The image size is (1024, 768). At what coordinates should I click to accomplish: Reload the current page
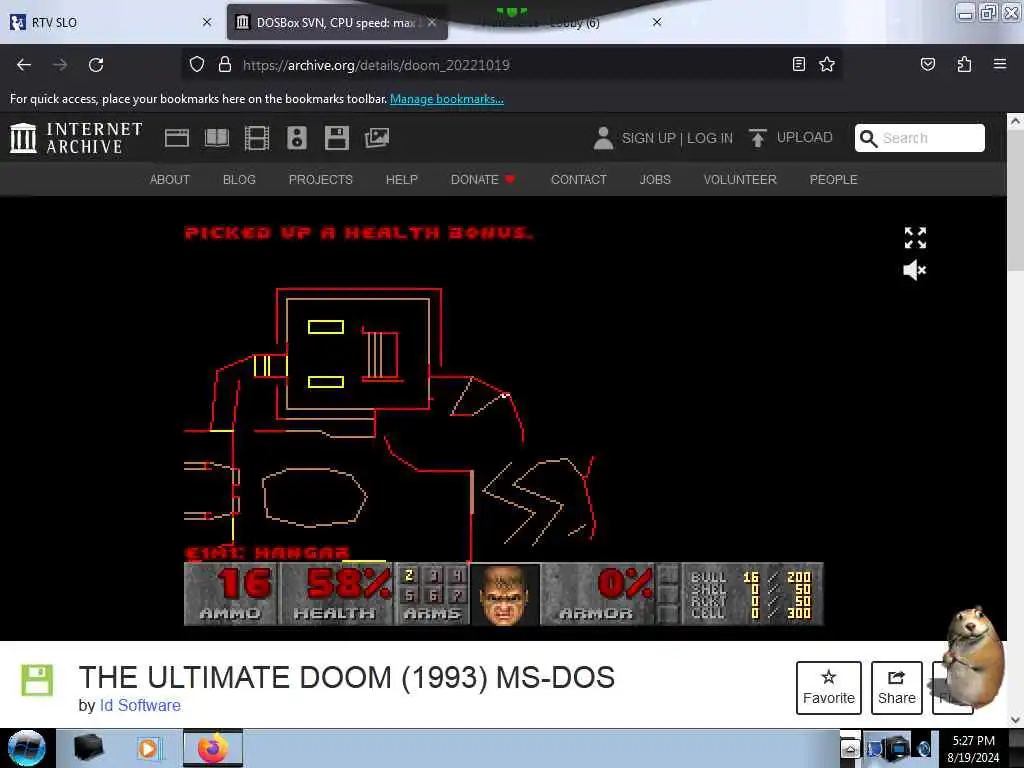(96, 65)
